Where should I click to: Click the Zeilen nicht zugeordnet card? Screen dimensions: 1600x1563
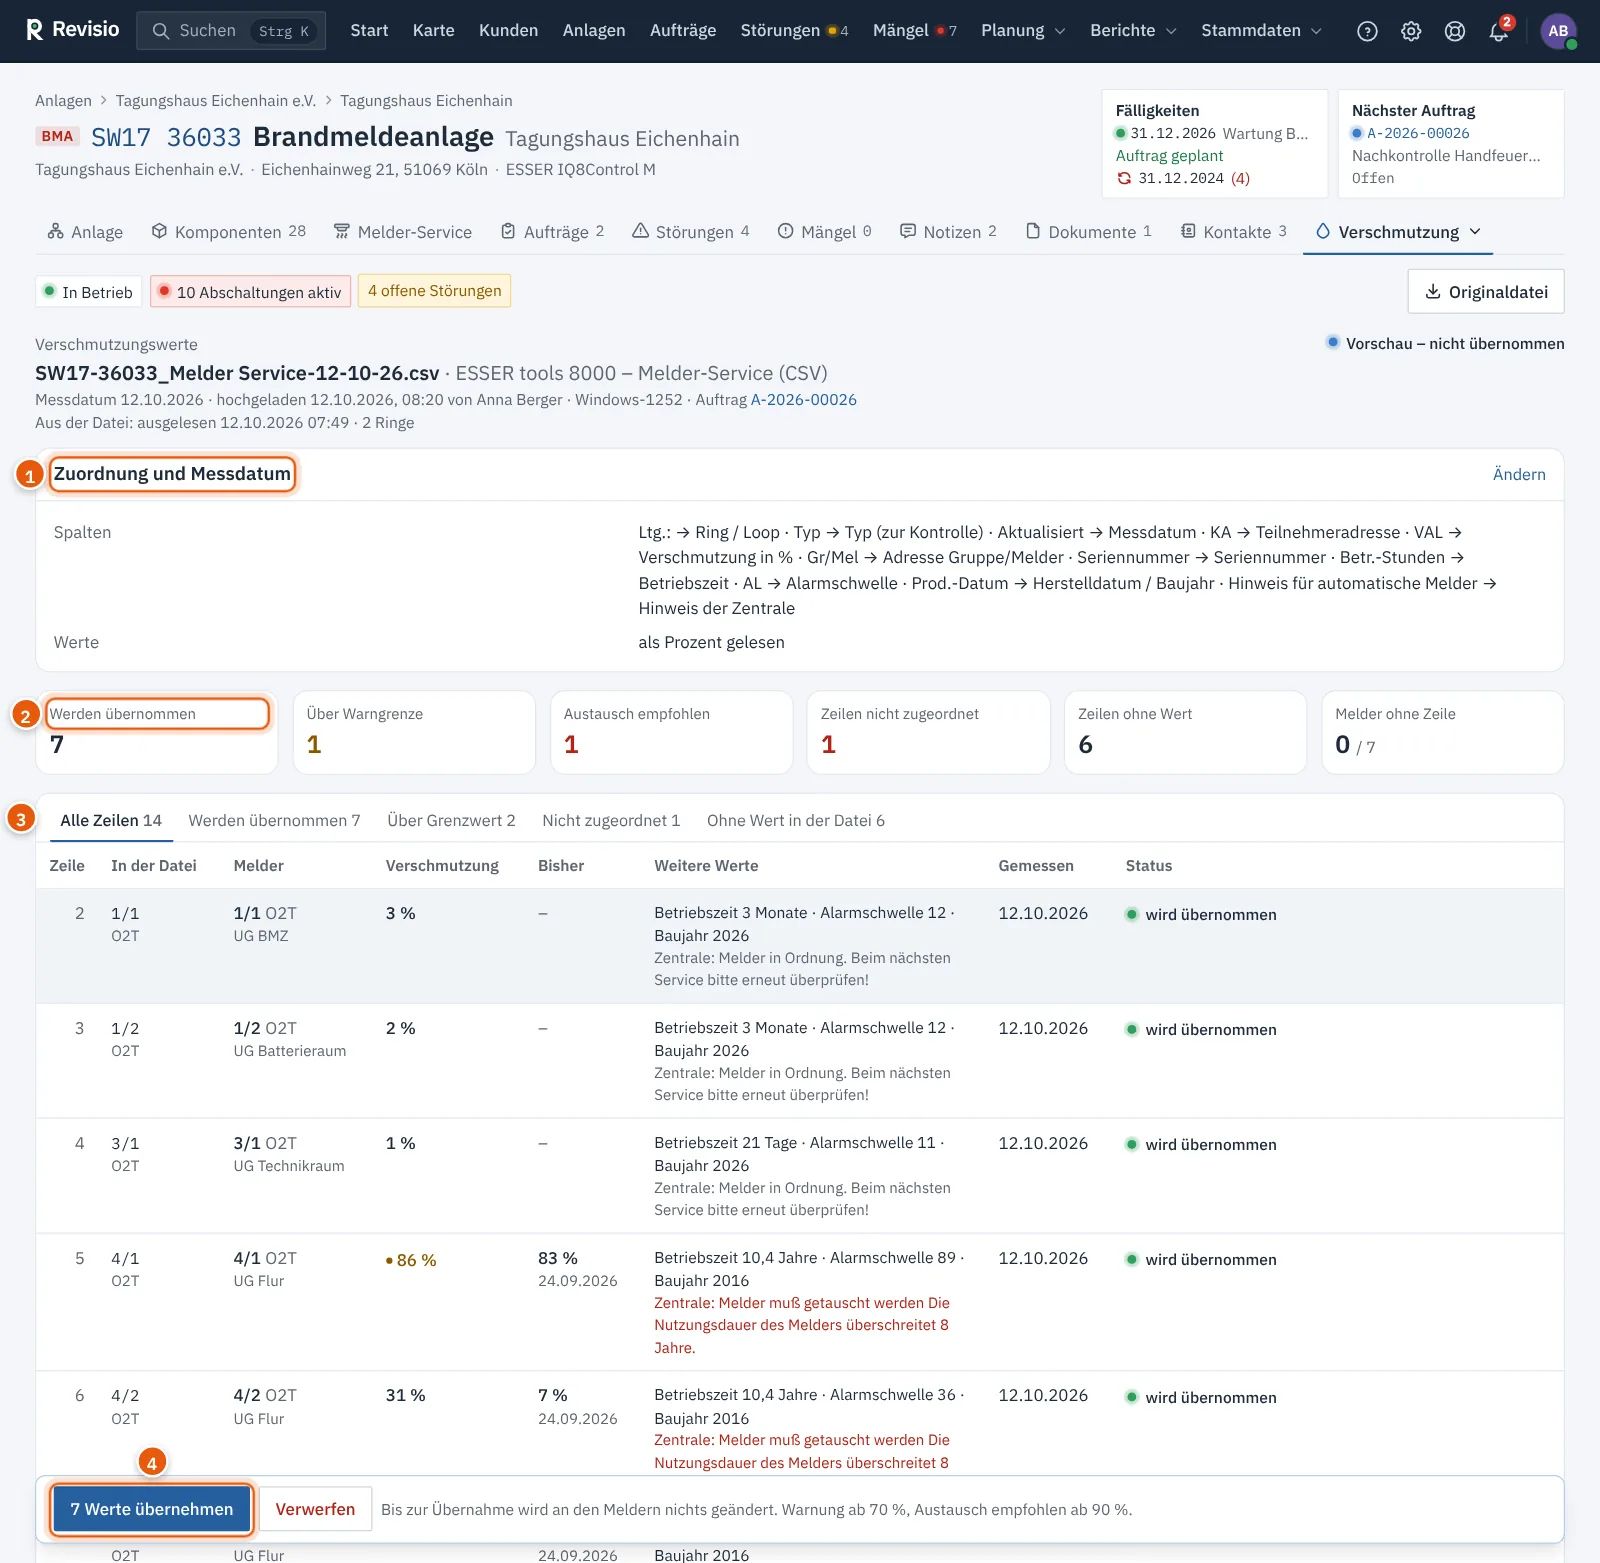pyautogui.click(x=928, y=732)
